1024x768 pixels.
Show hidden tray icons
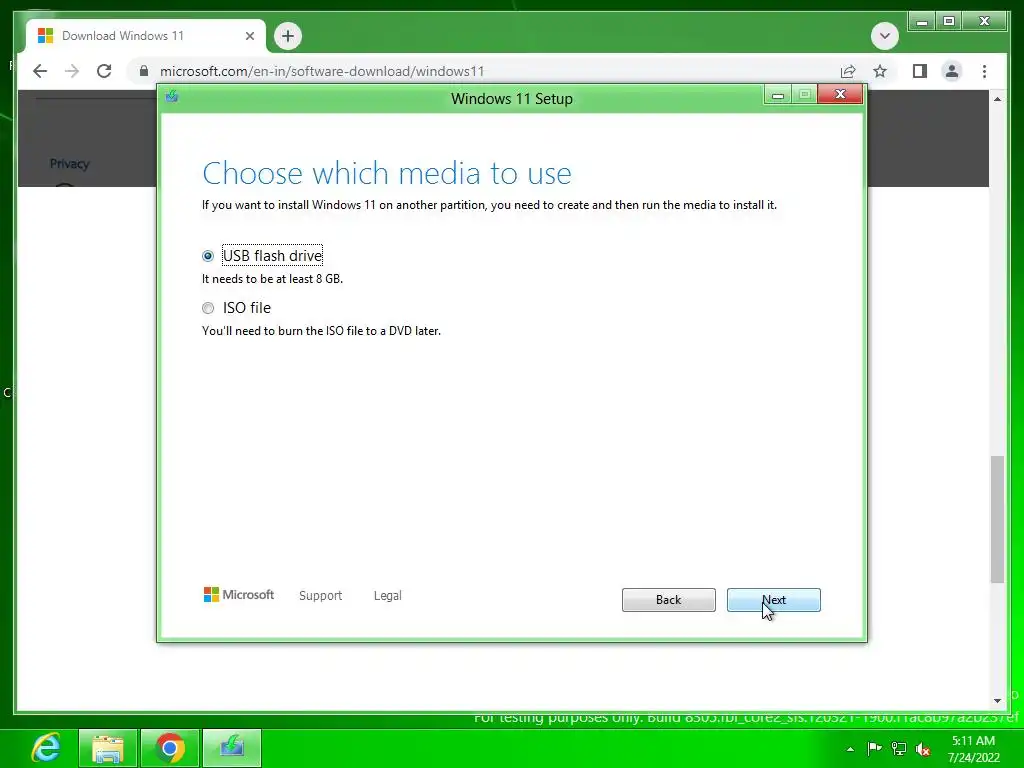pos(850,749)
